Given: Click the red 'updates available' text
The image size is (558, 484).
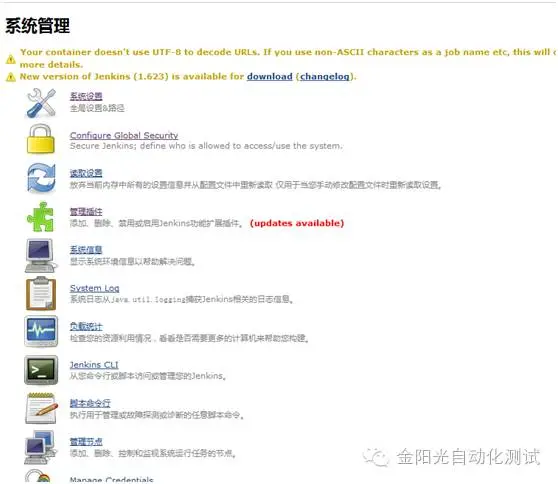Looking at the screenshot, I should coord(297,223).
